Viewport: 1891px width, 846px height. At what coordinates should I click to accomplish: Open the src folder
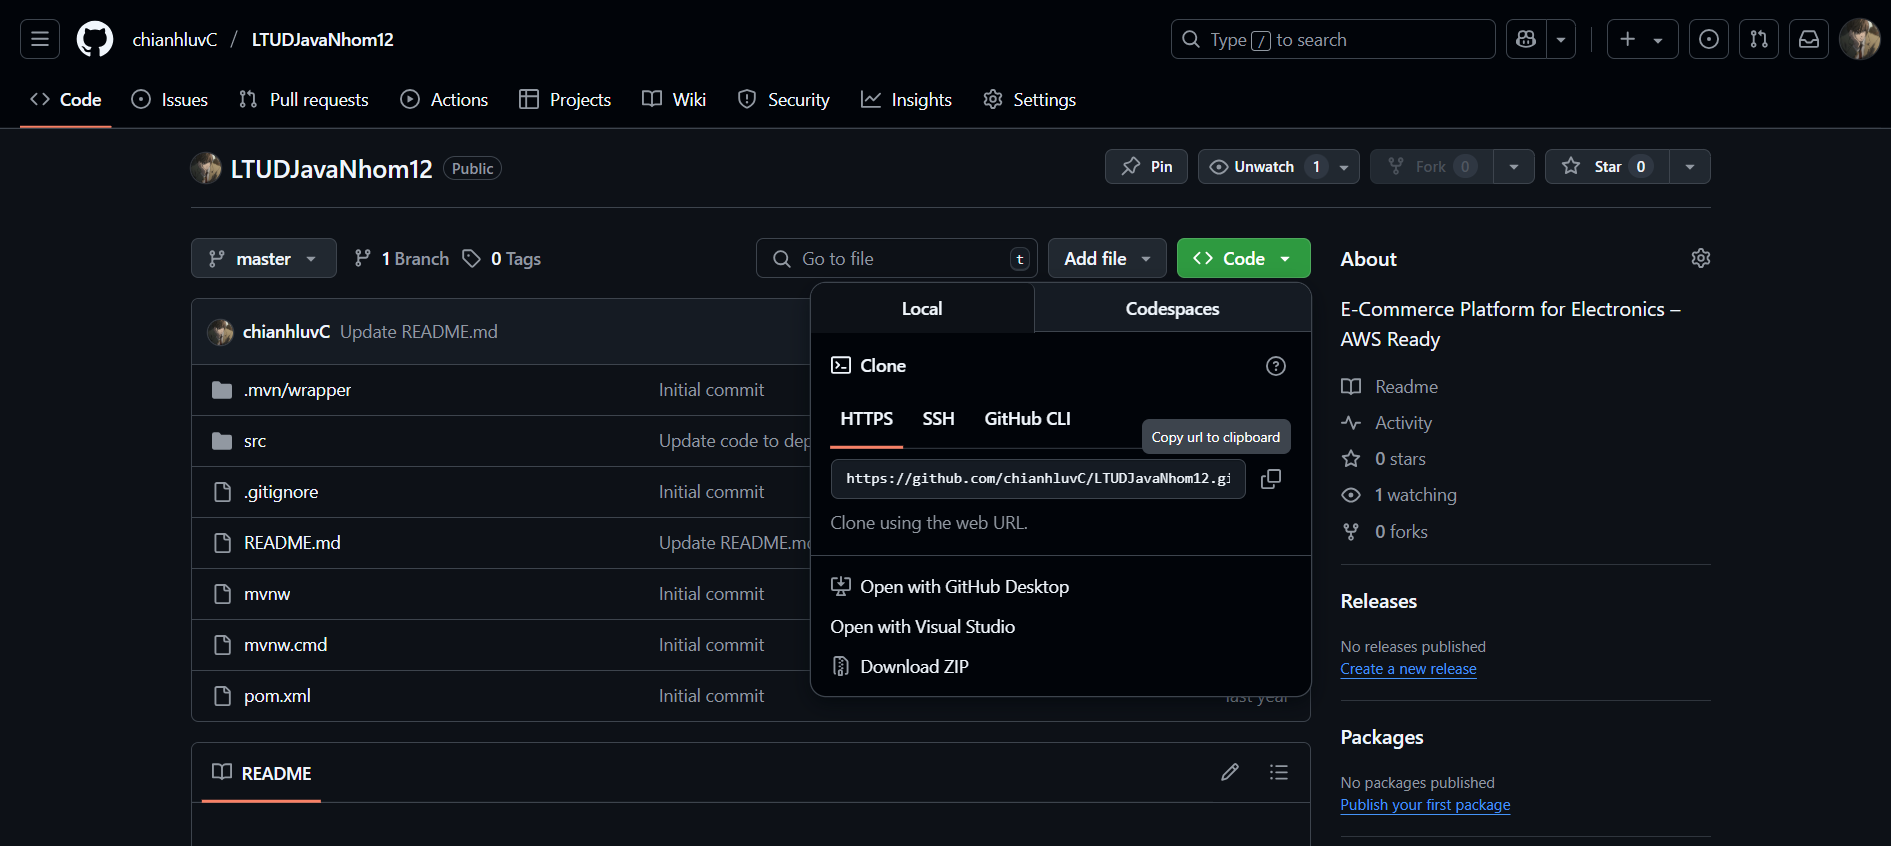255,441
